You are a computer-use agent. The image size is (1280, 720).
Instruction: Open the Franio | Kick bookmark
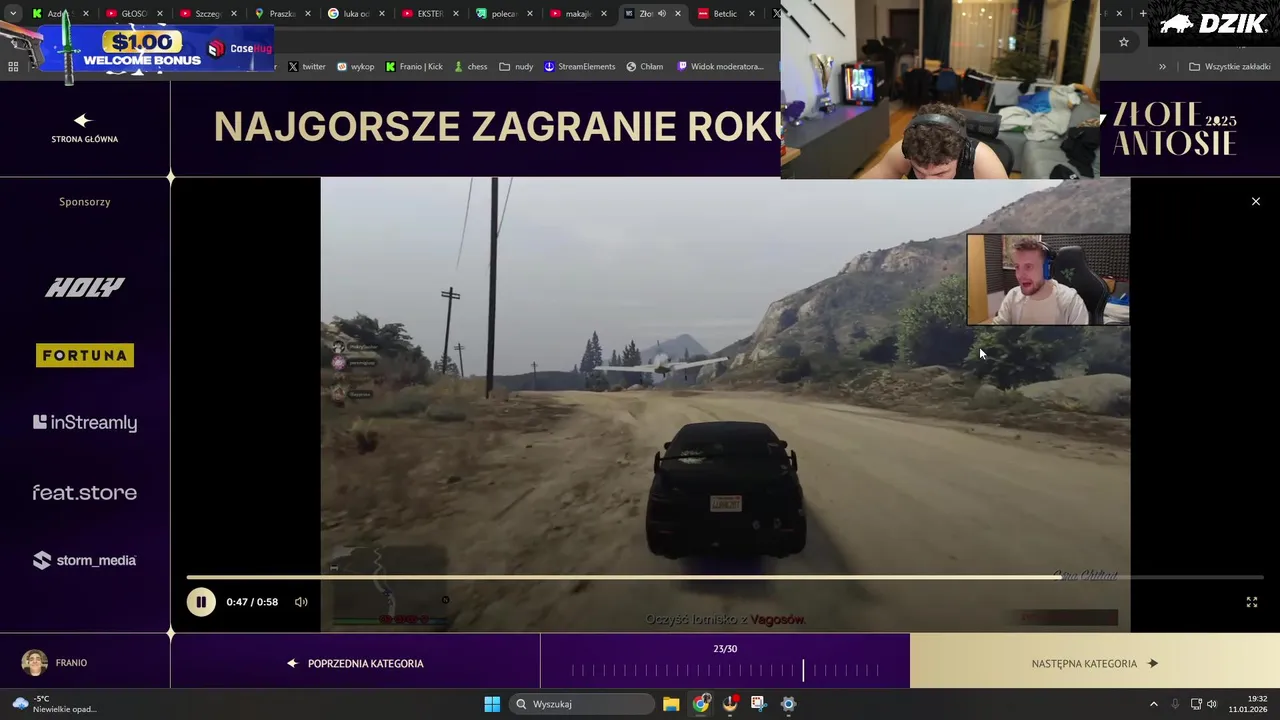pos(414,67)
